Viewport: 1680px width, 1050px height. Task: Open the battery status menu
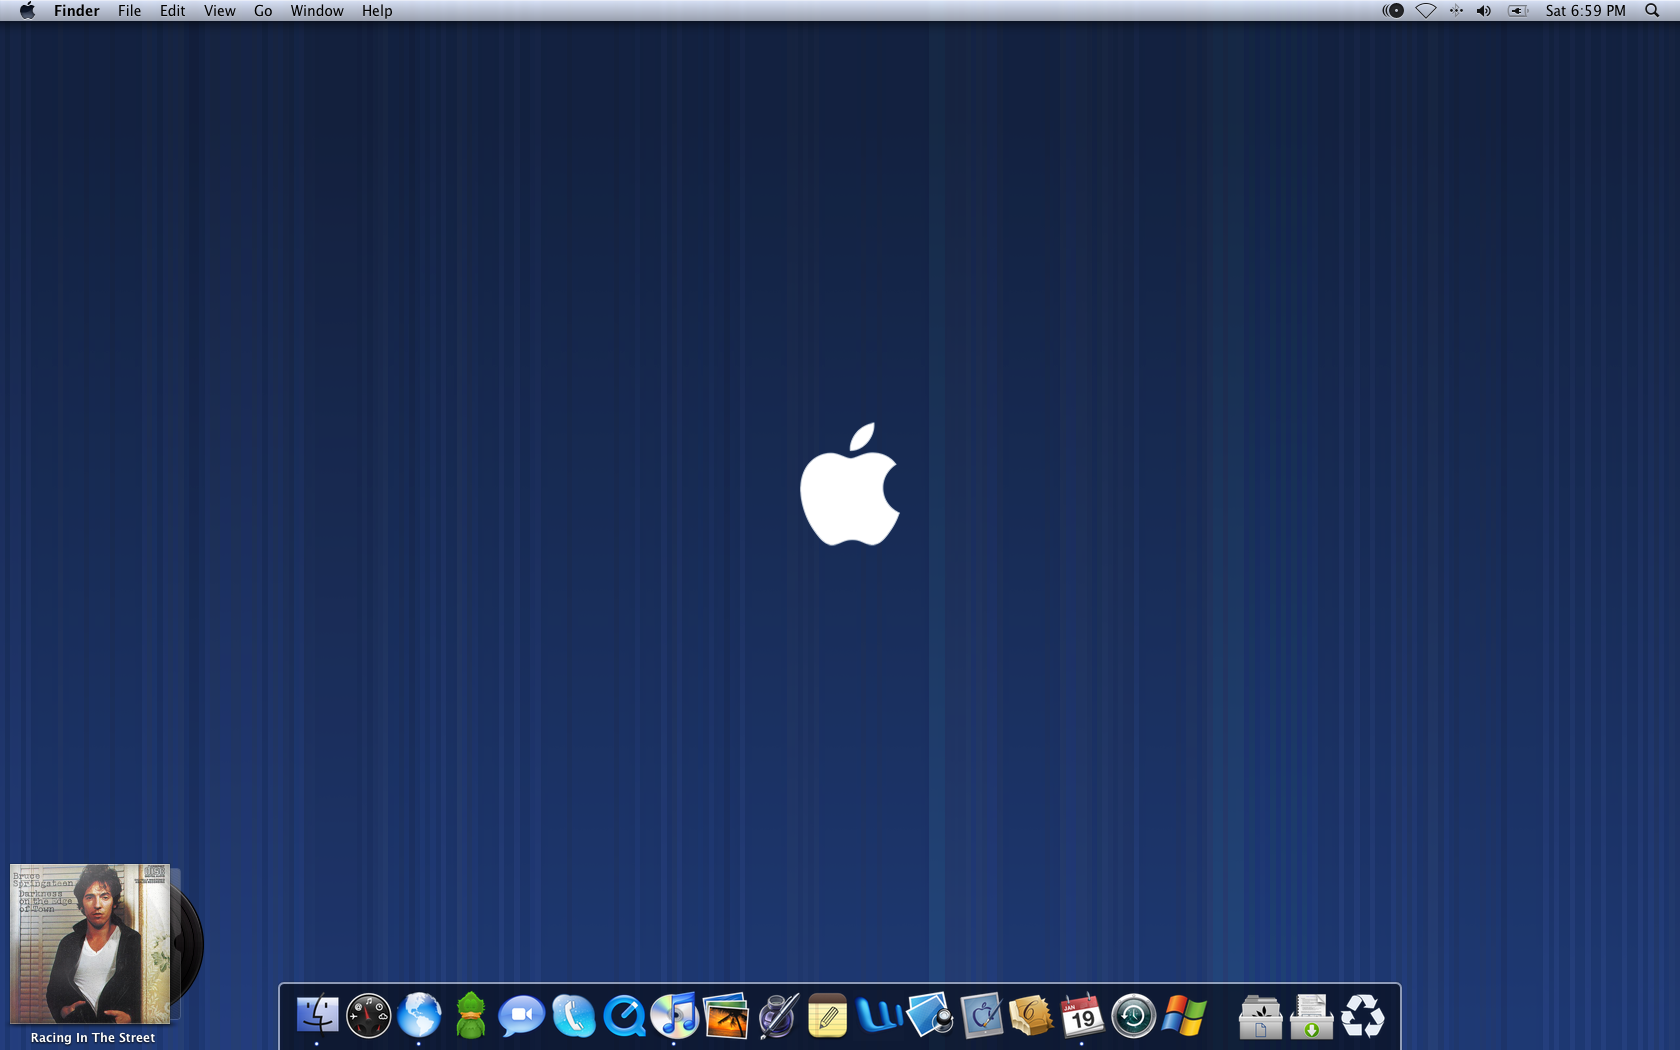tap(1518, 10)
